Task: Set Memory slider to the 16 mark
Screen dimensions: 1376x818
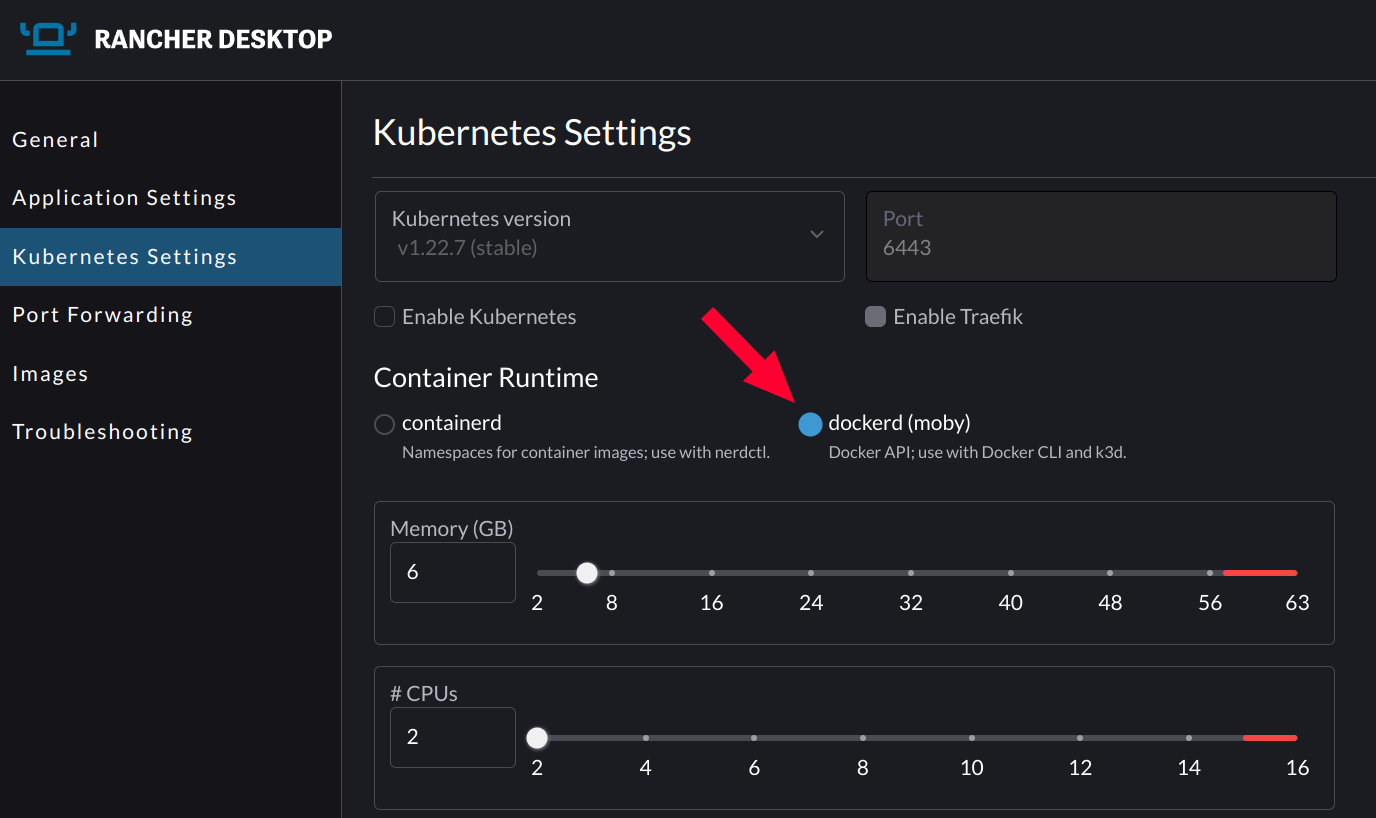Action: click(x=712, y=573)
